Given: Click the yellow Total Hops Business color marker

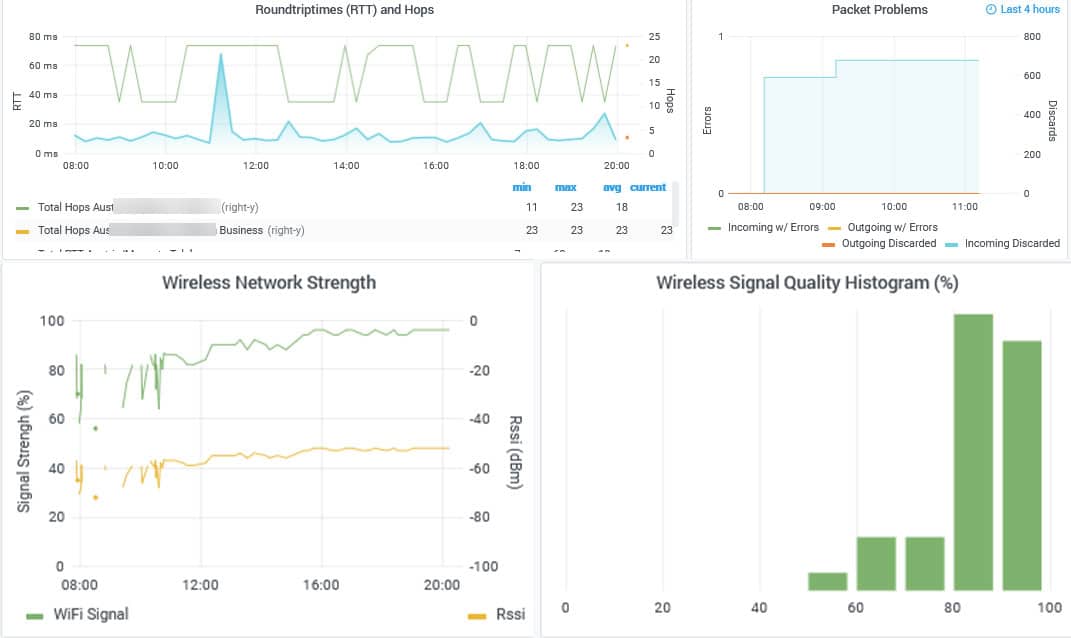Looking at the screenshot, I should pyautogui.click(x=23, y=230).
